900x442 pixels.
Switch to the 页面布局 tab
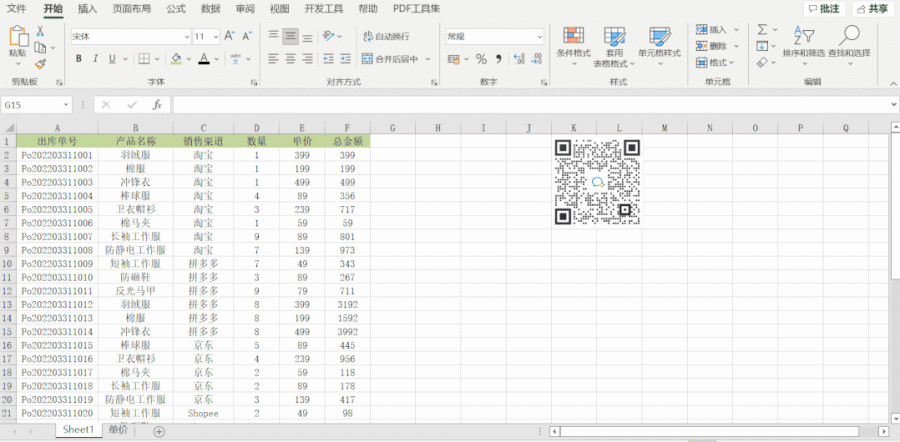coord(131,9)
